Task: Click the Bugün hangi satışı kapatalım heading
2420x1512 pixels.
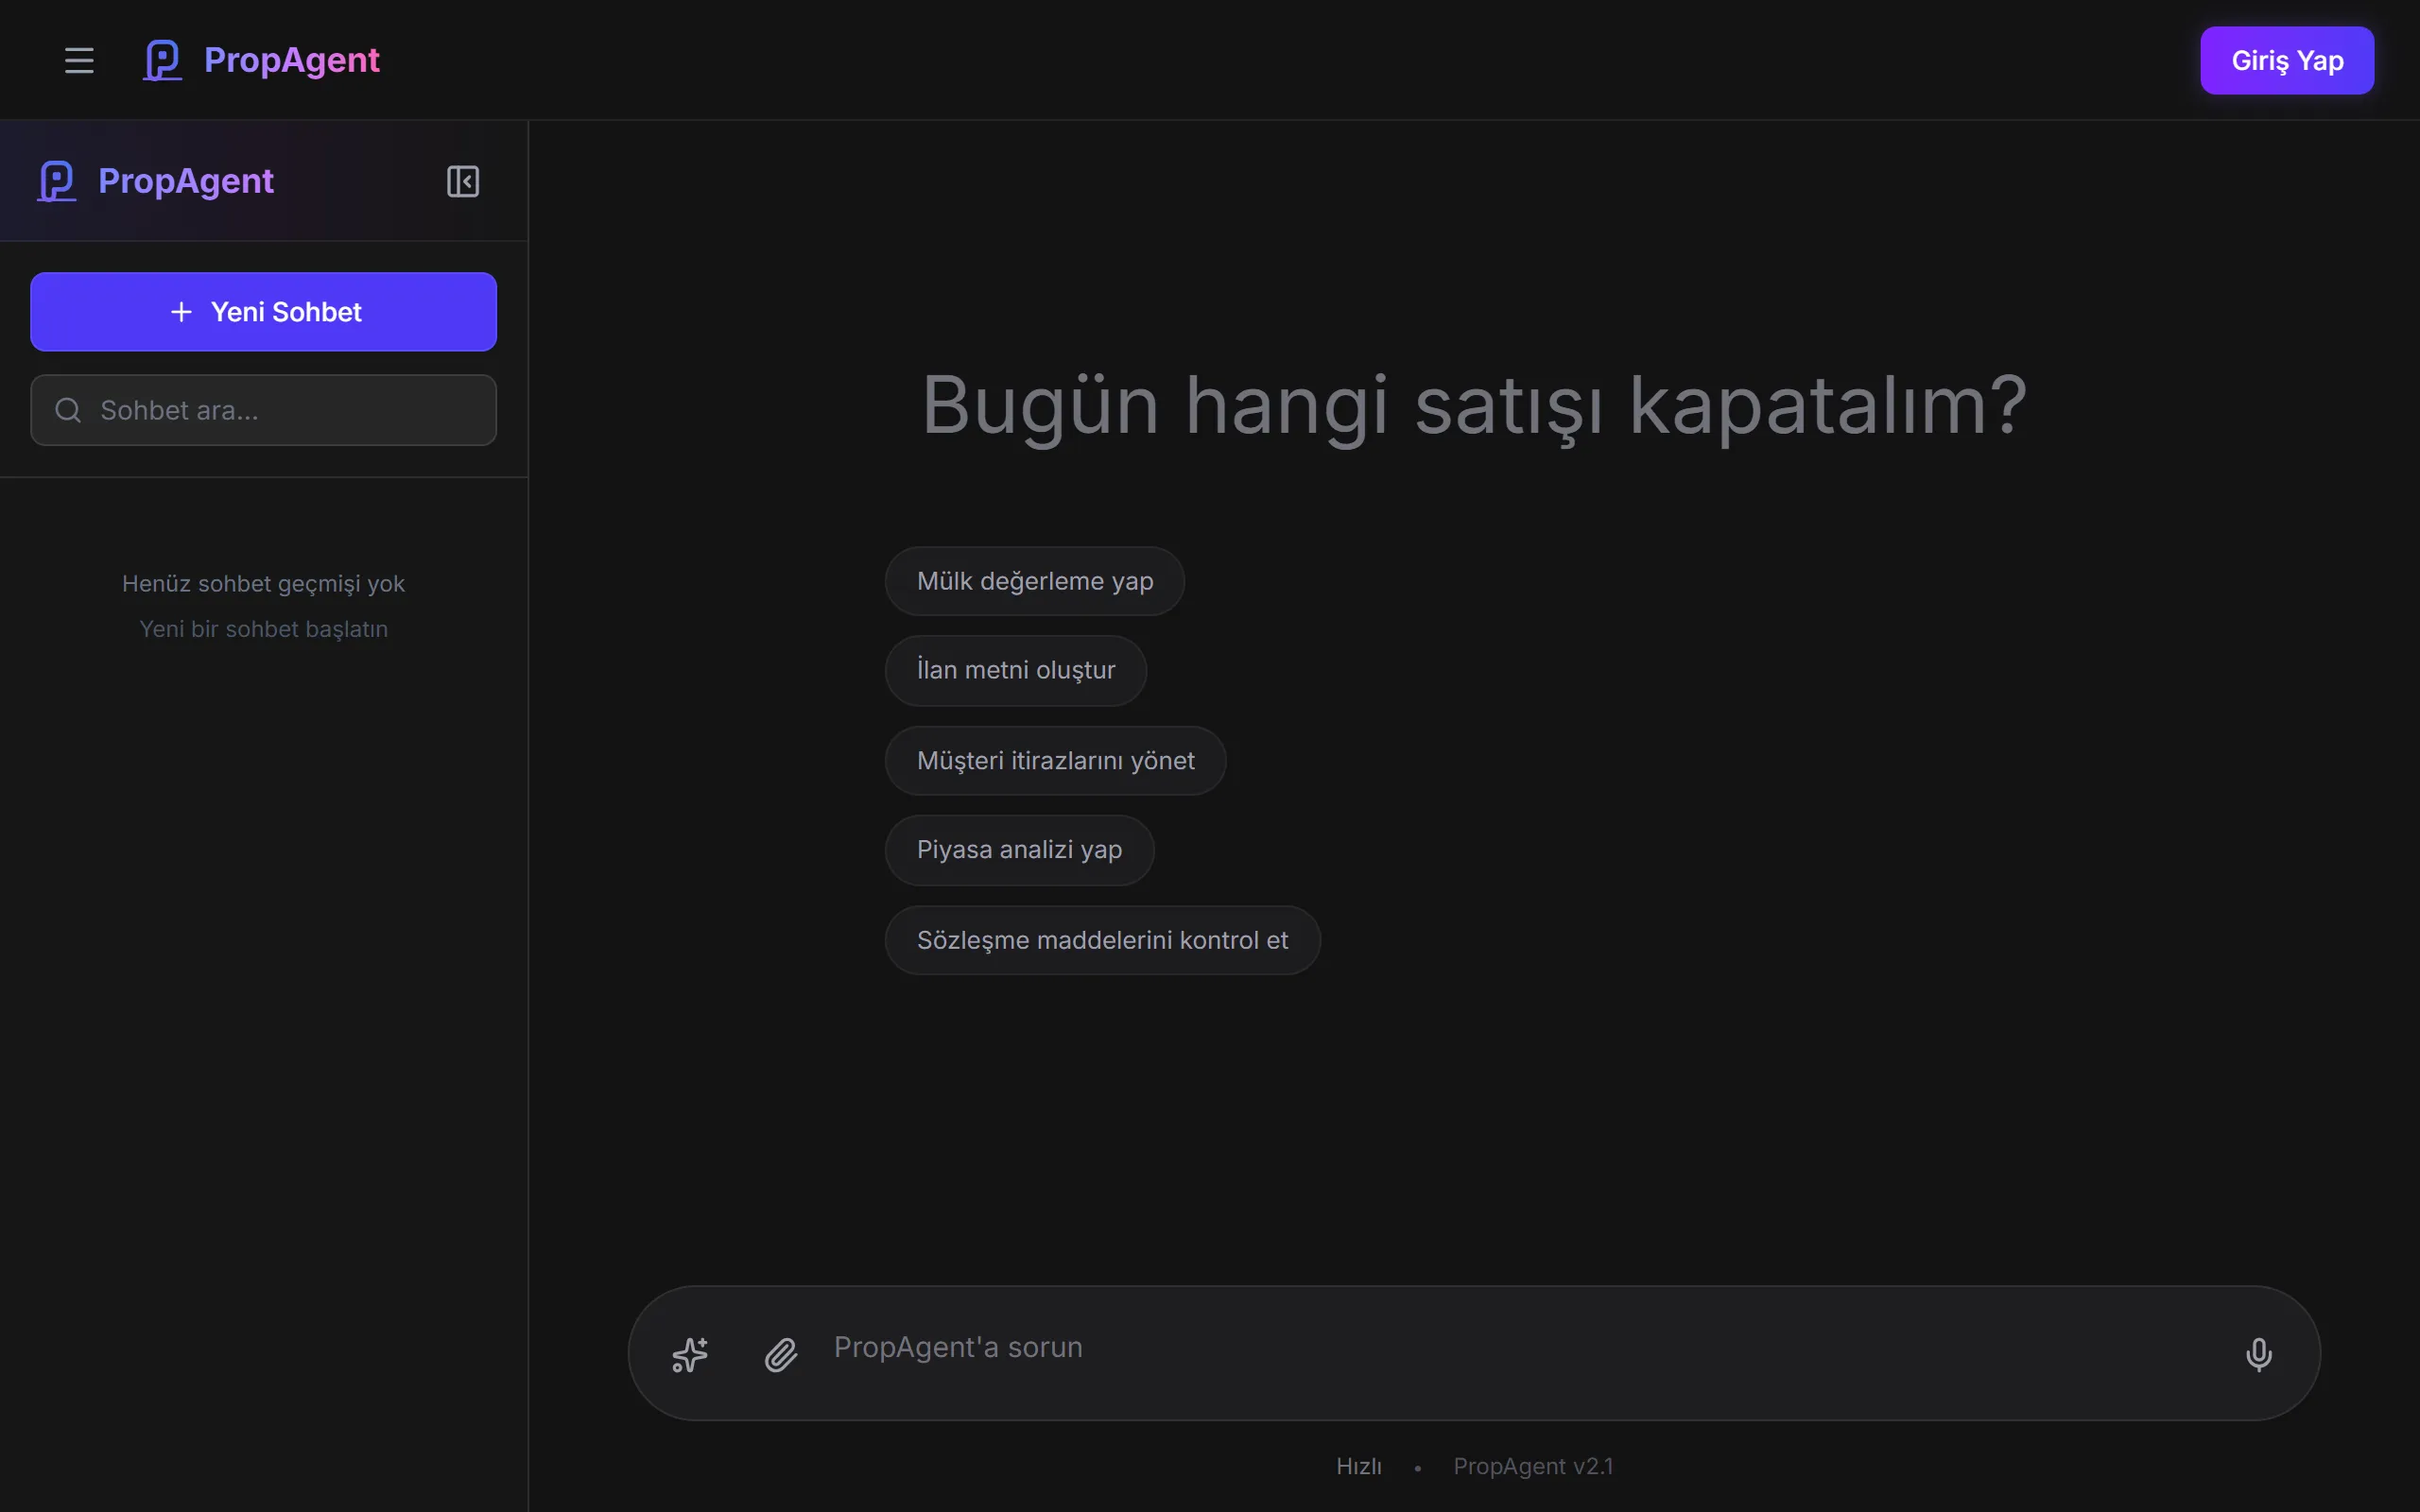Action: coord(1473,406)
